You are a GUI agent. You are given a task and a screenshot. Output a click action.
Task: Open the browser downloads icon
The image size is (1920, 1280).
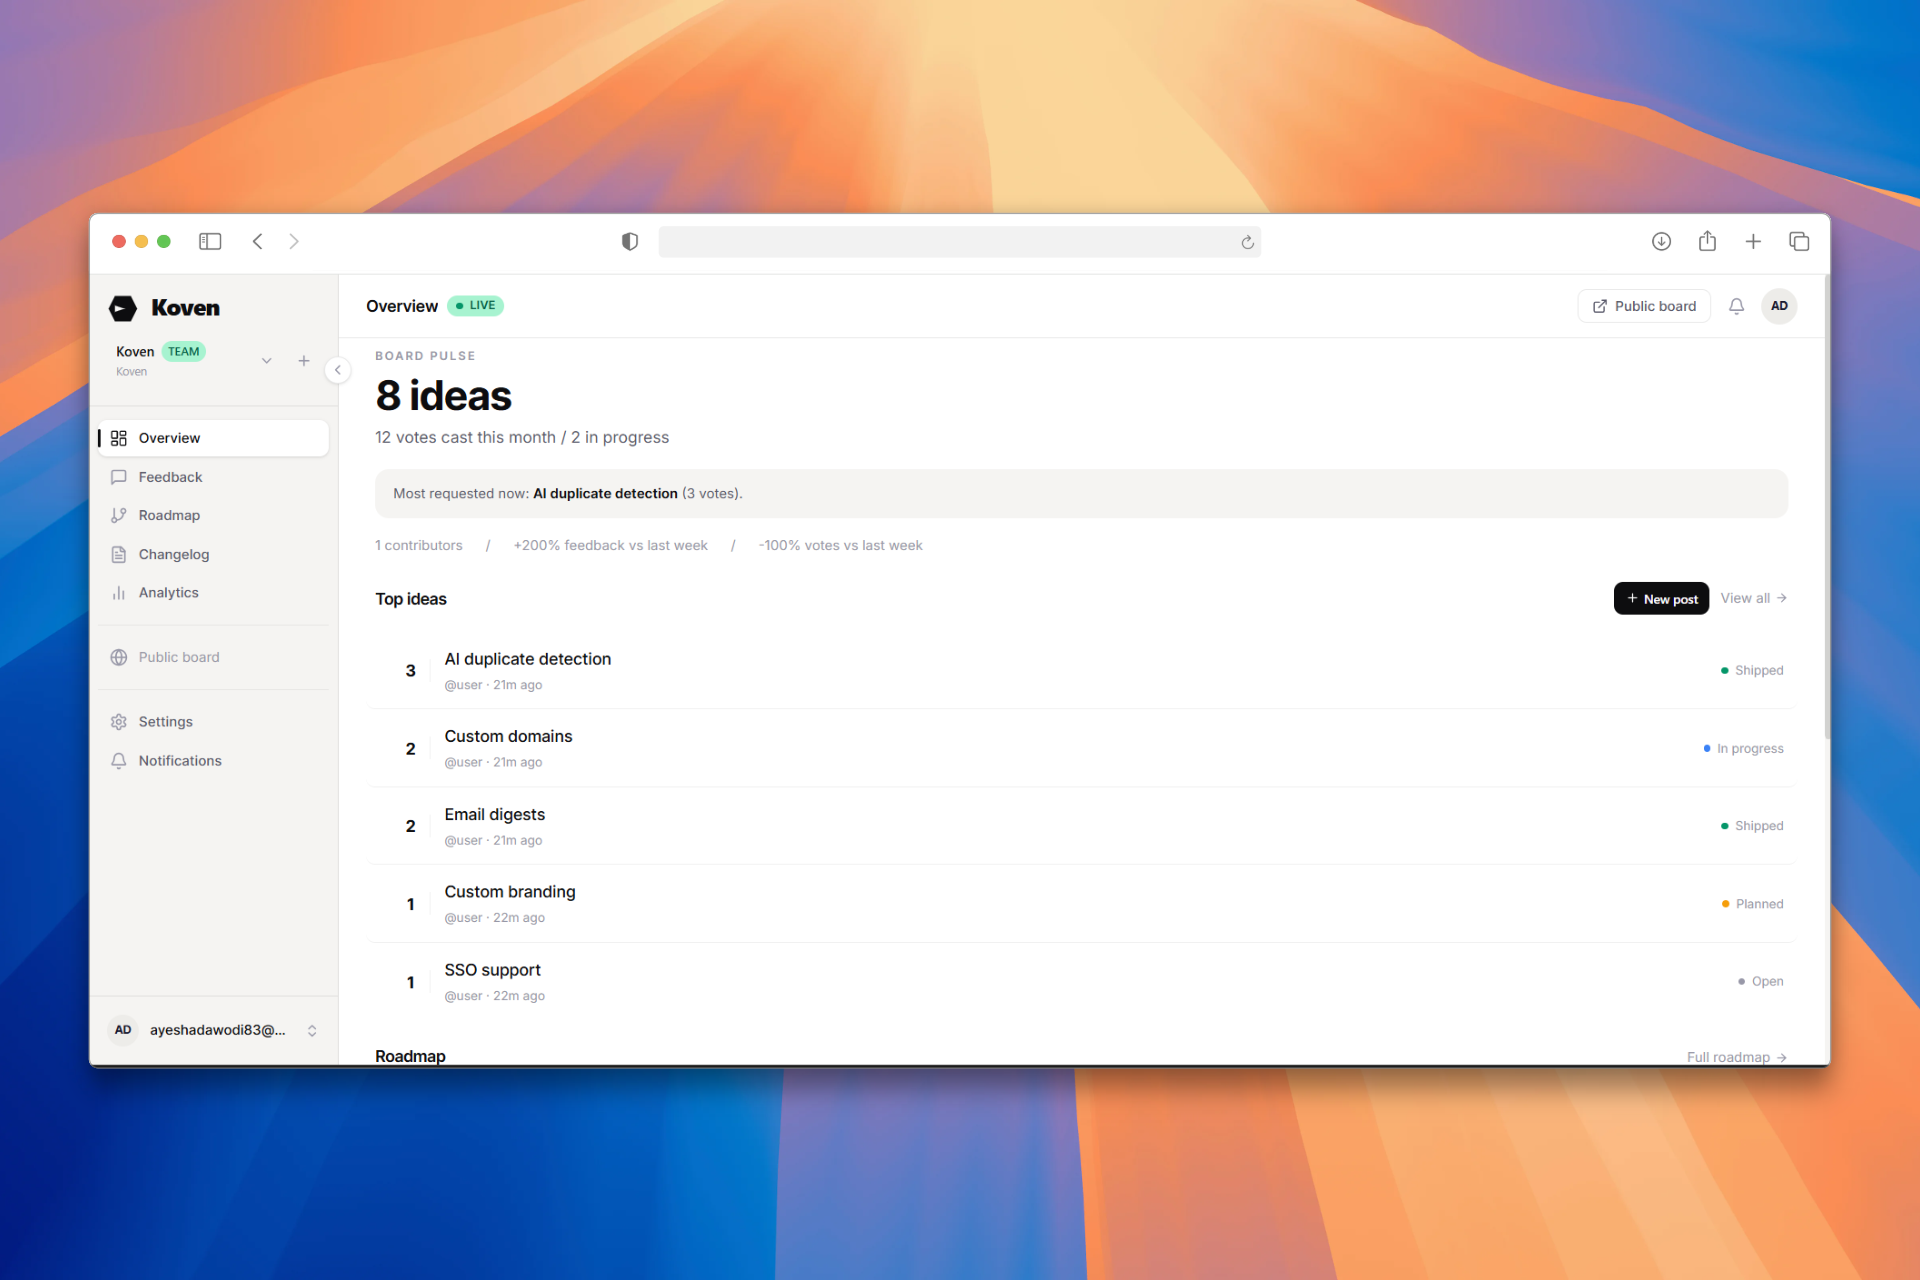pos(1661,241)
